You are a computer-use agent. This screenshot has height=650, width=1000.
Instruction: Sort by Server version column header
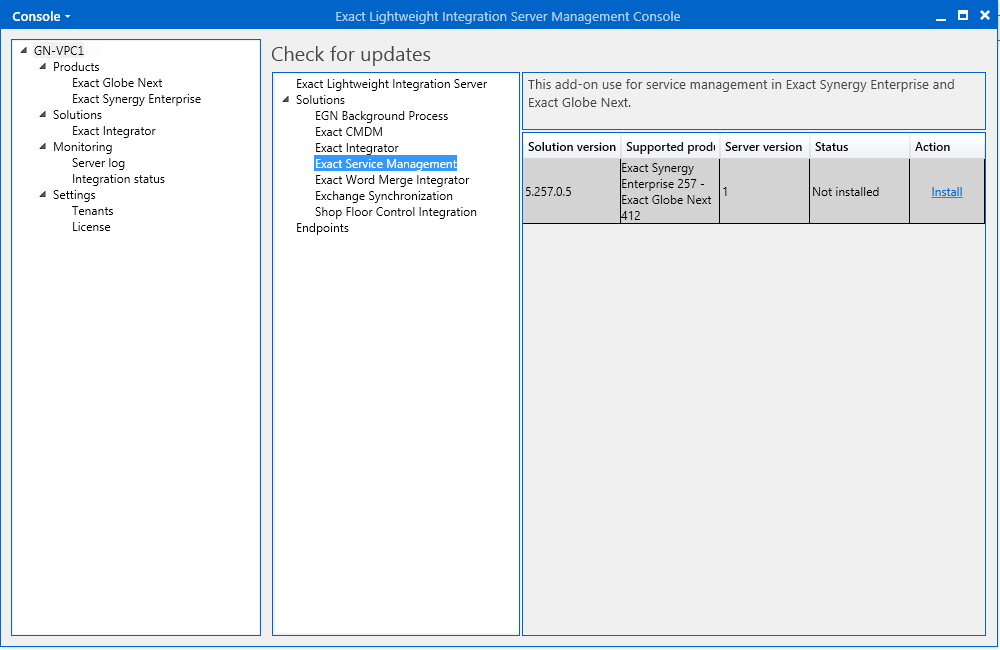(x=764, y=147)
